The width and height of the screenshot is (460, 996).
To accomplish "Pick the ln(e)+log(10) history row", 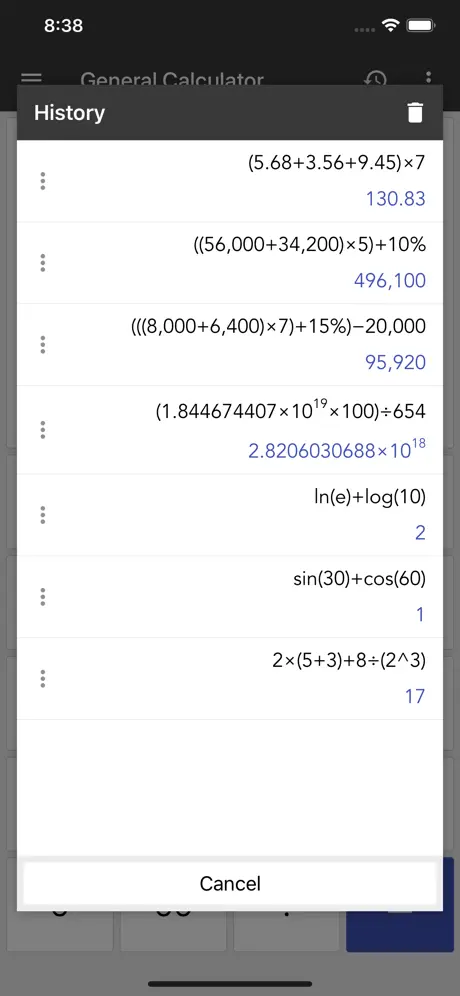I will [x=230, y=515].
